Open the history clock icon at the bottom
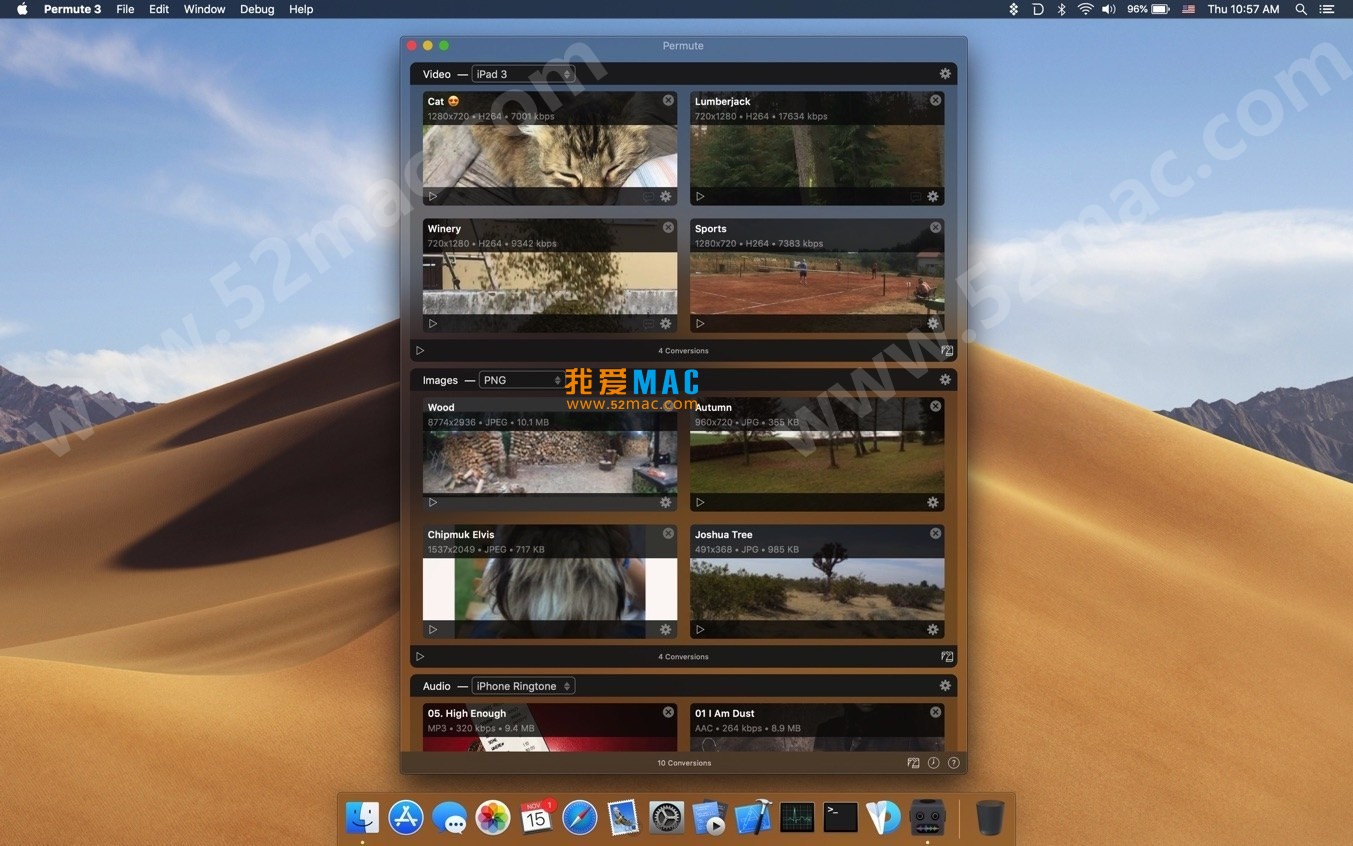 [933, 762]
